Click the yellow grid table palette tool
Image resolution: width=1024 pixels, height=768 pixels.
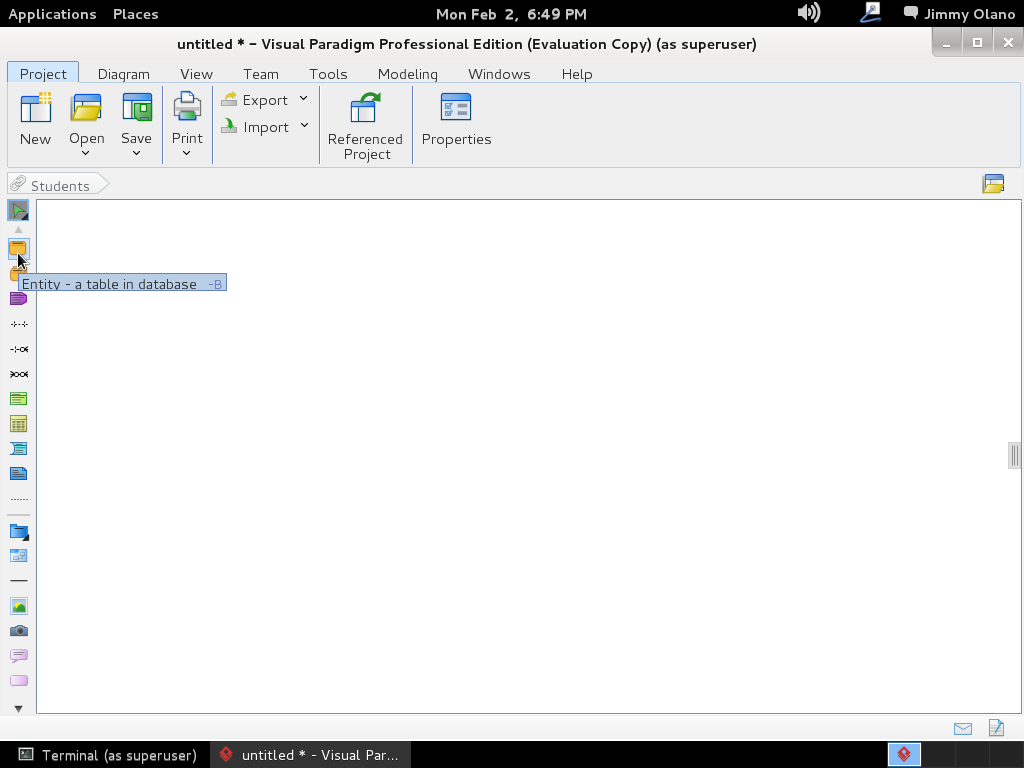click(x=18, y=424)
